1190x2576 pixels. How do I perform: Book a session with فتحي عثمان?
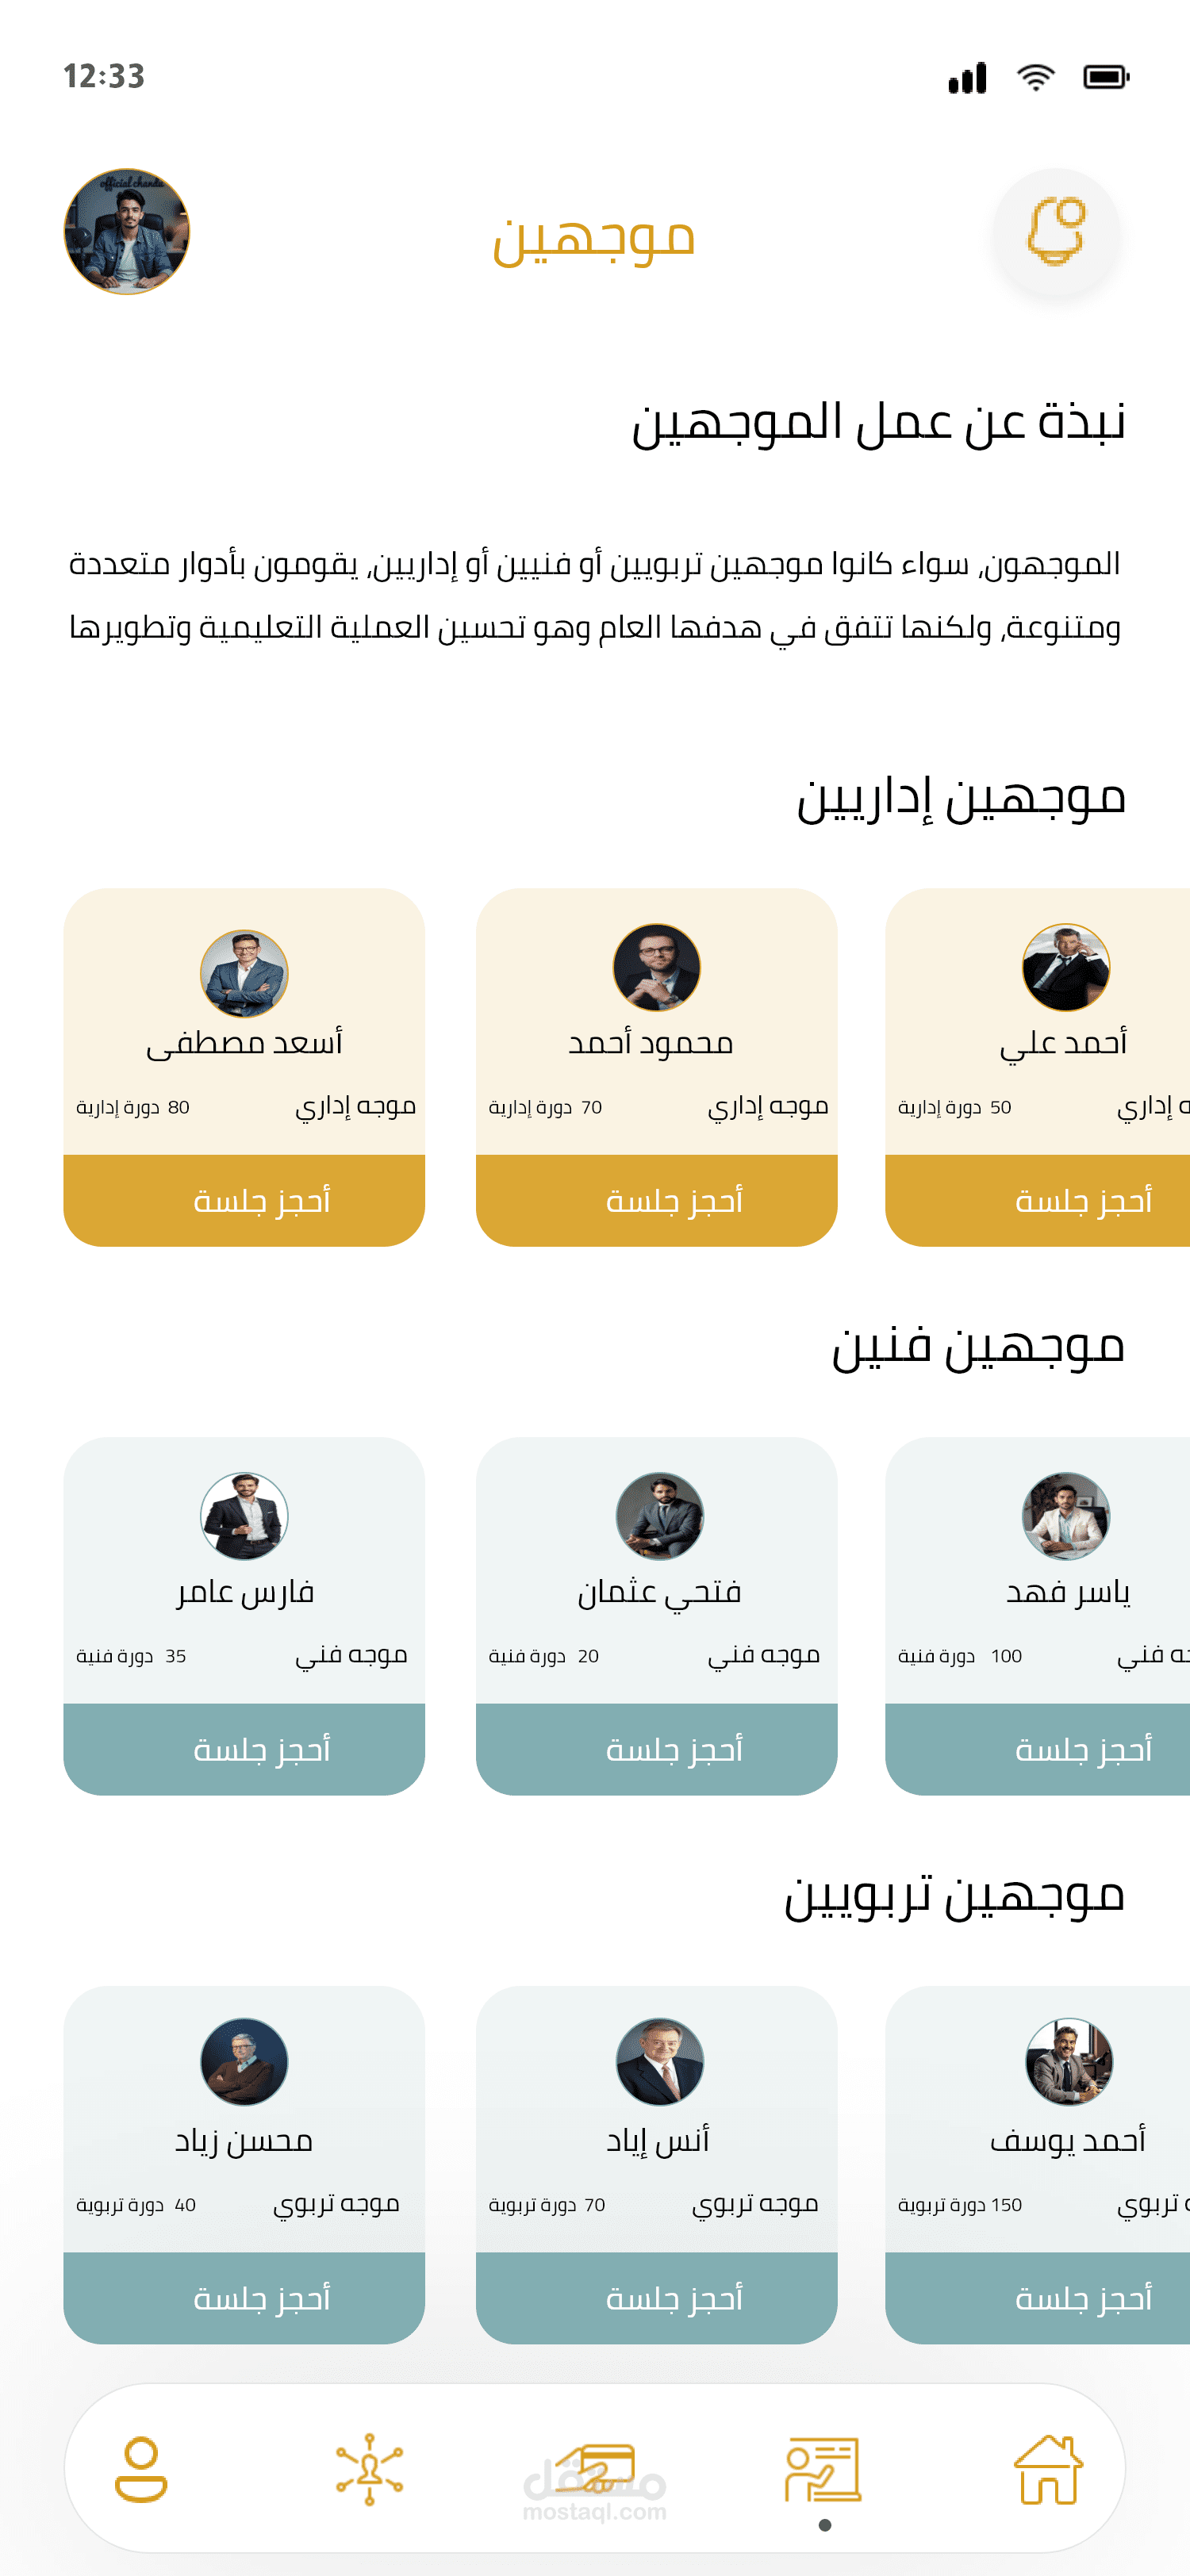(656, 1749)
